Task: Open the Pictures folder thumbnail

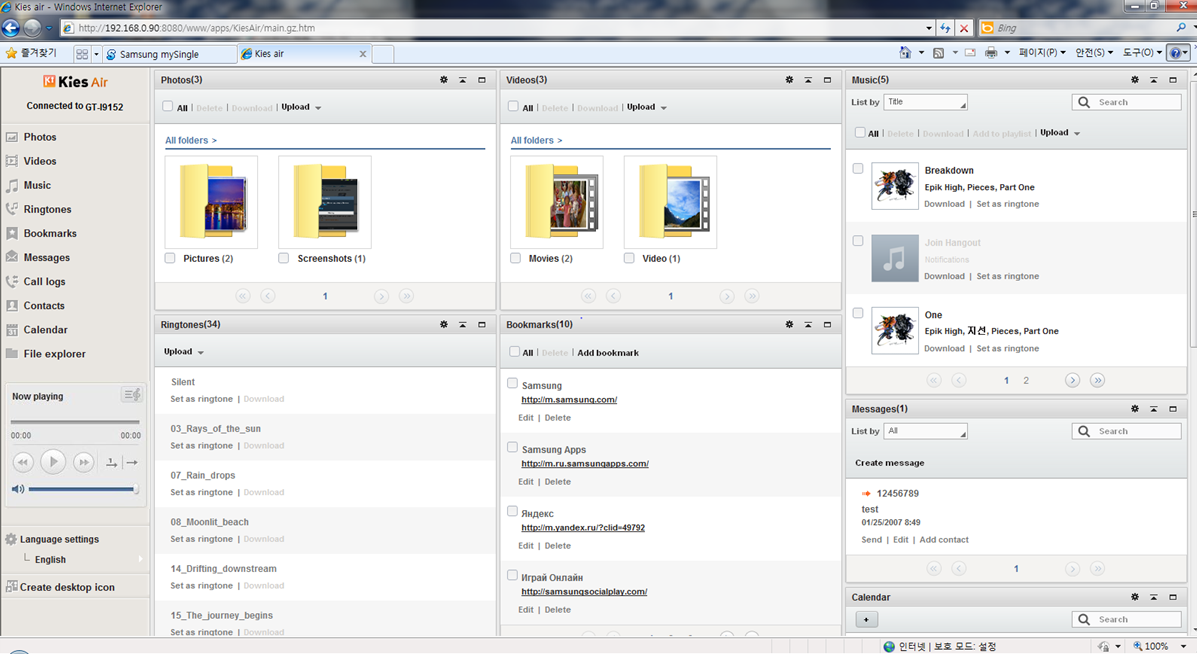Action: [211, 202]
